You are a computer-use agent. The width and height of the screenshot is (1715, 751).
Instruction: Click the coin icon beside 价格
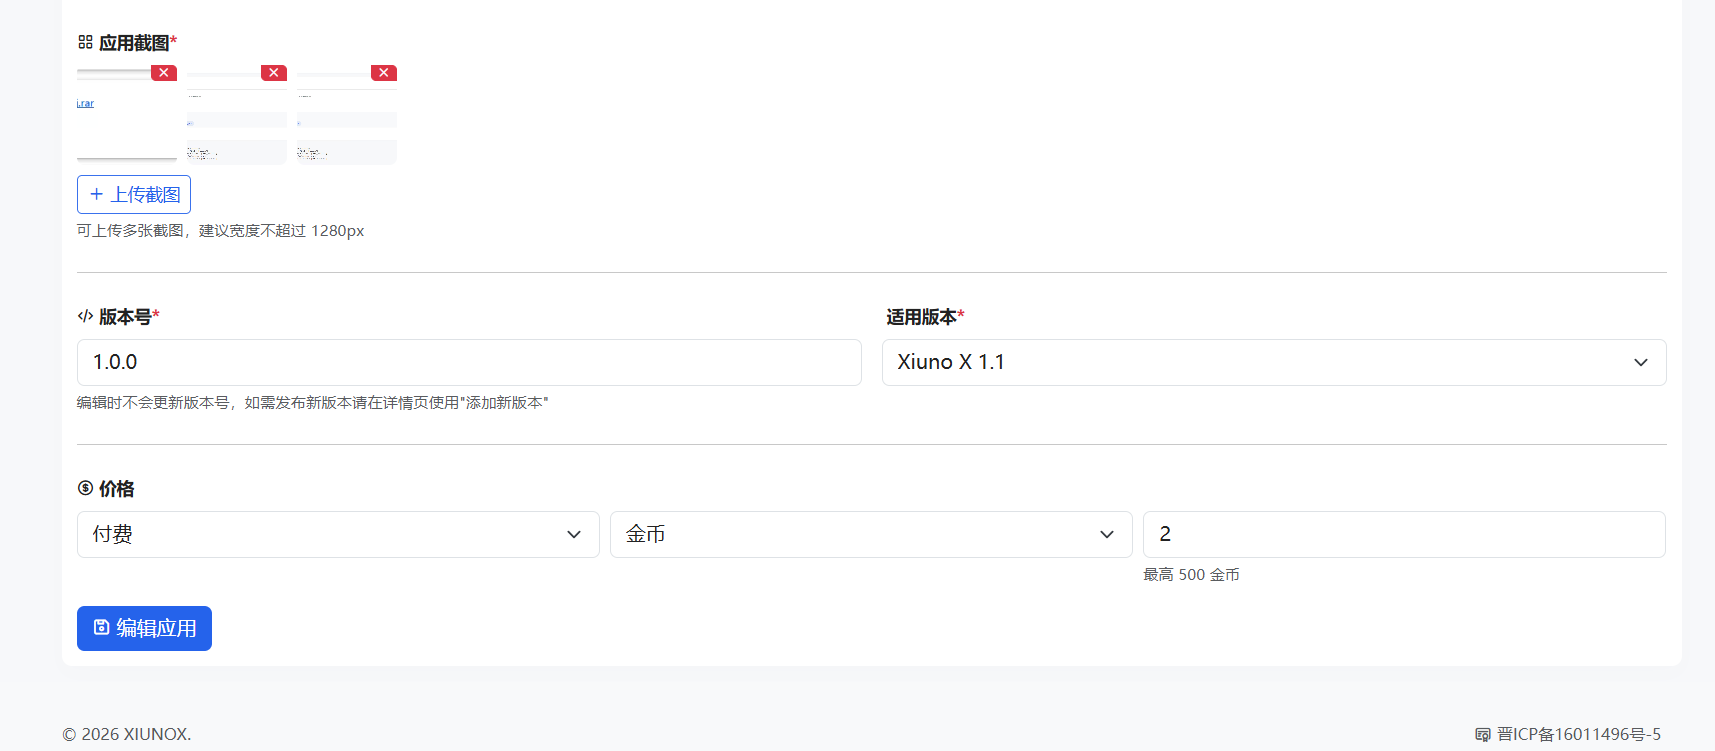coord(85,488)
